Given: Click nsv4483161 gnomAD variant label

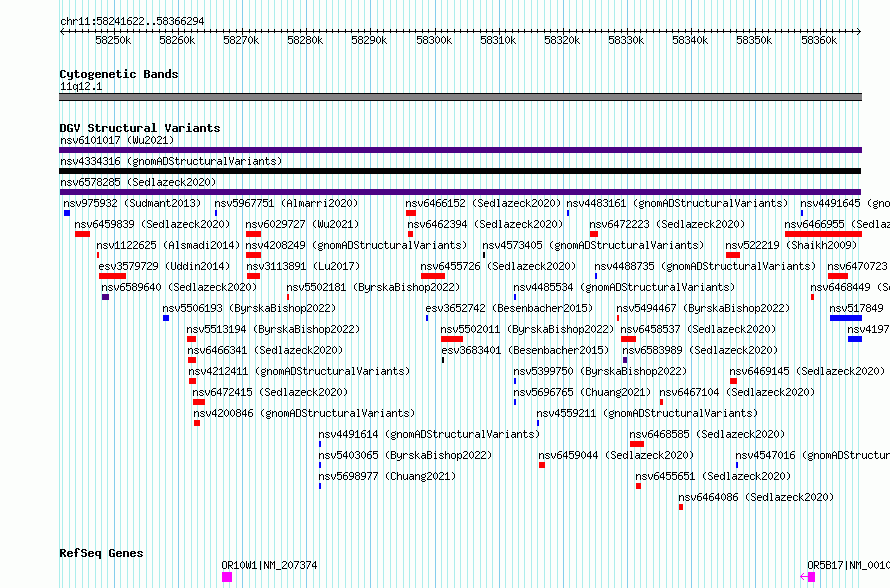Looking at the screenshot, I should [677, 203].
